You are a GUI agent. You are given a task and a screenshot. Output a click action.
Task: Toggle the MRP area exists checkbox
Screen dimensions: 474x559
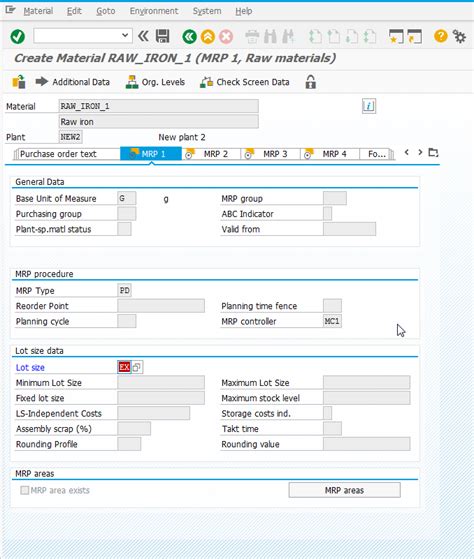[24, 490]
